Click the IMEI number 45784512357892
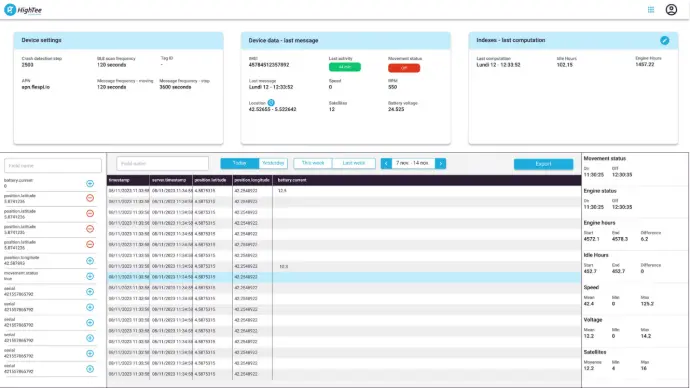This screenshot has width=690, height=388. (x=269, y=65)
